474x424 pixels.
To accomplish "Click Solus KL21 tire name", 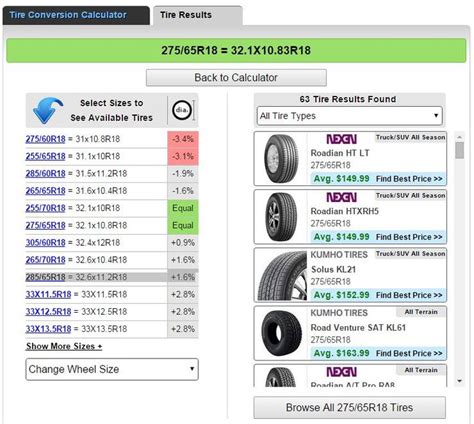I will point(333,269).
